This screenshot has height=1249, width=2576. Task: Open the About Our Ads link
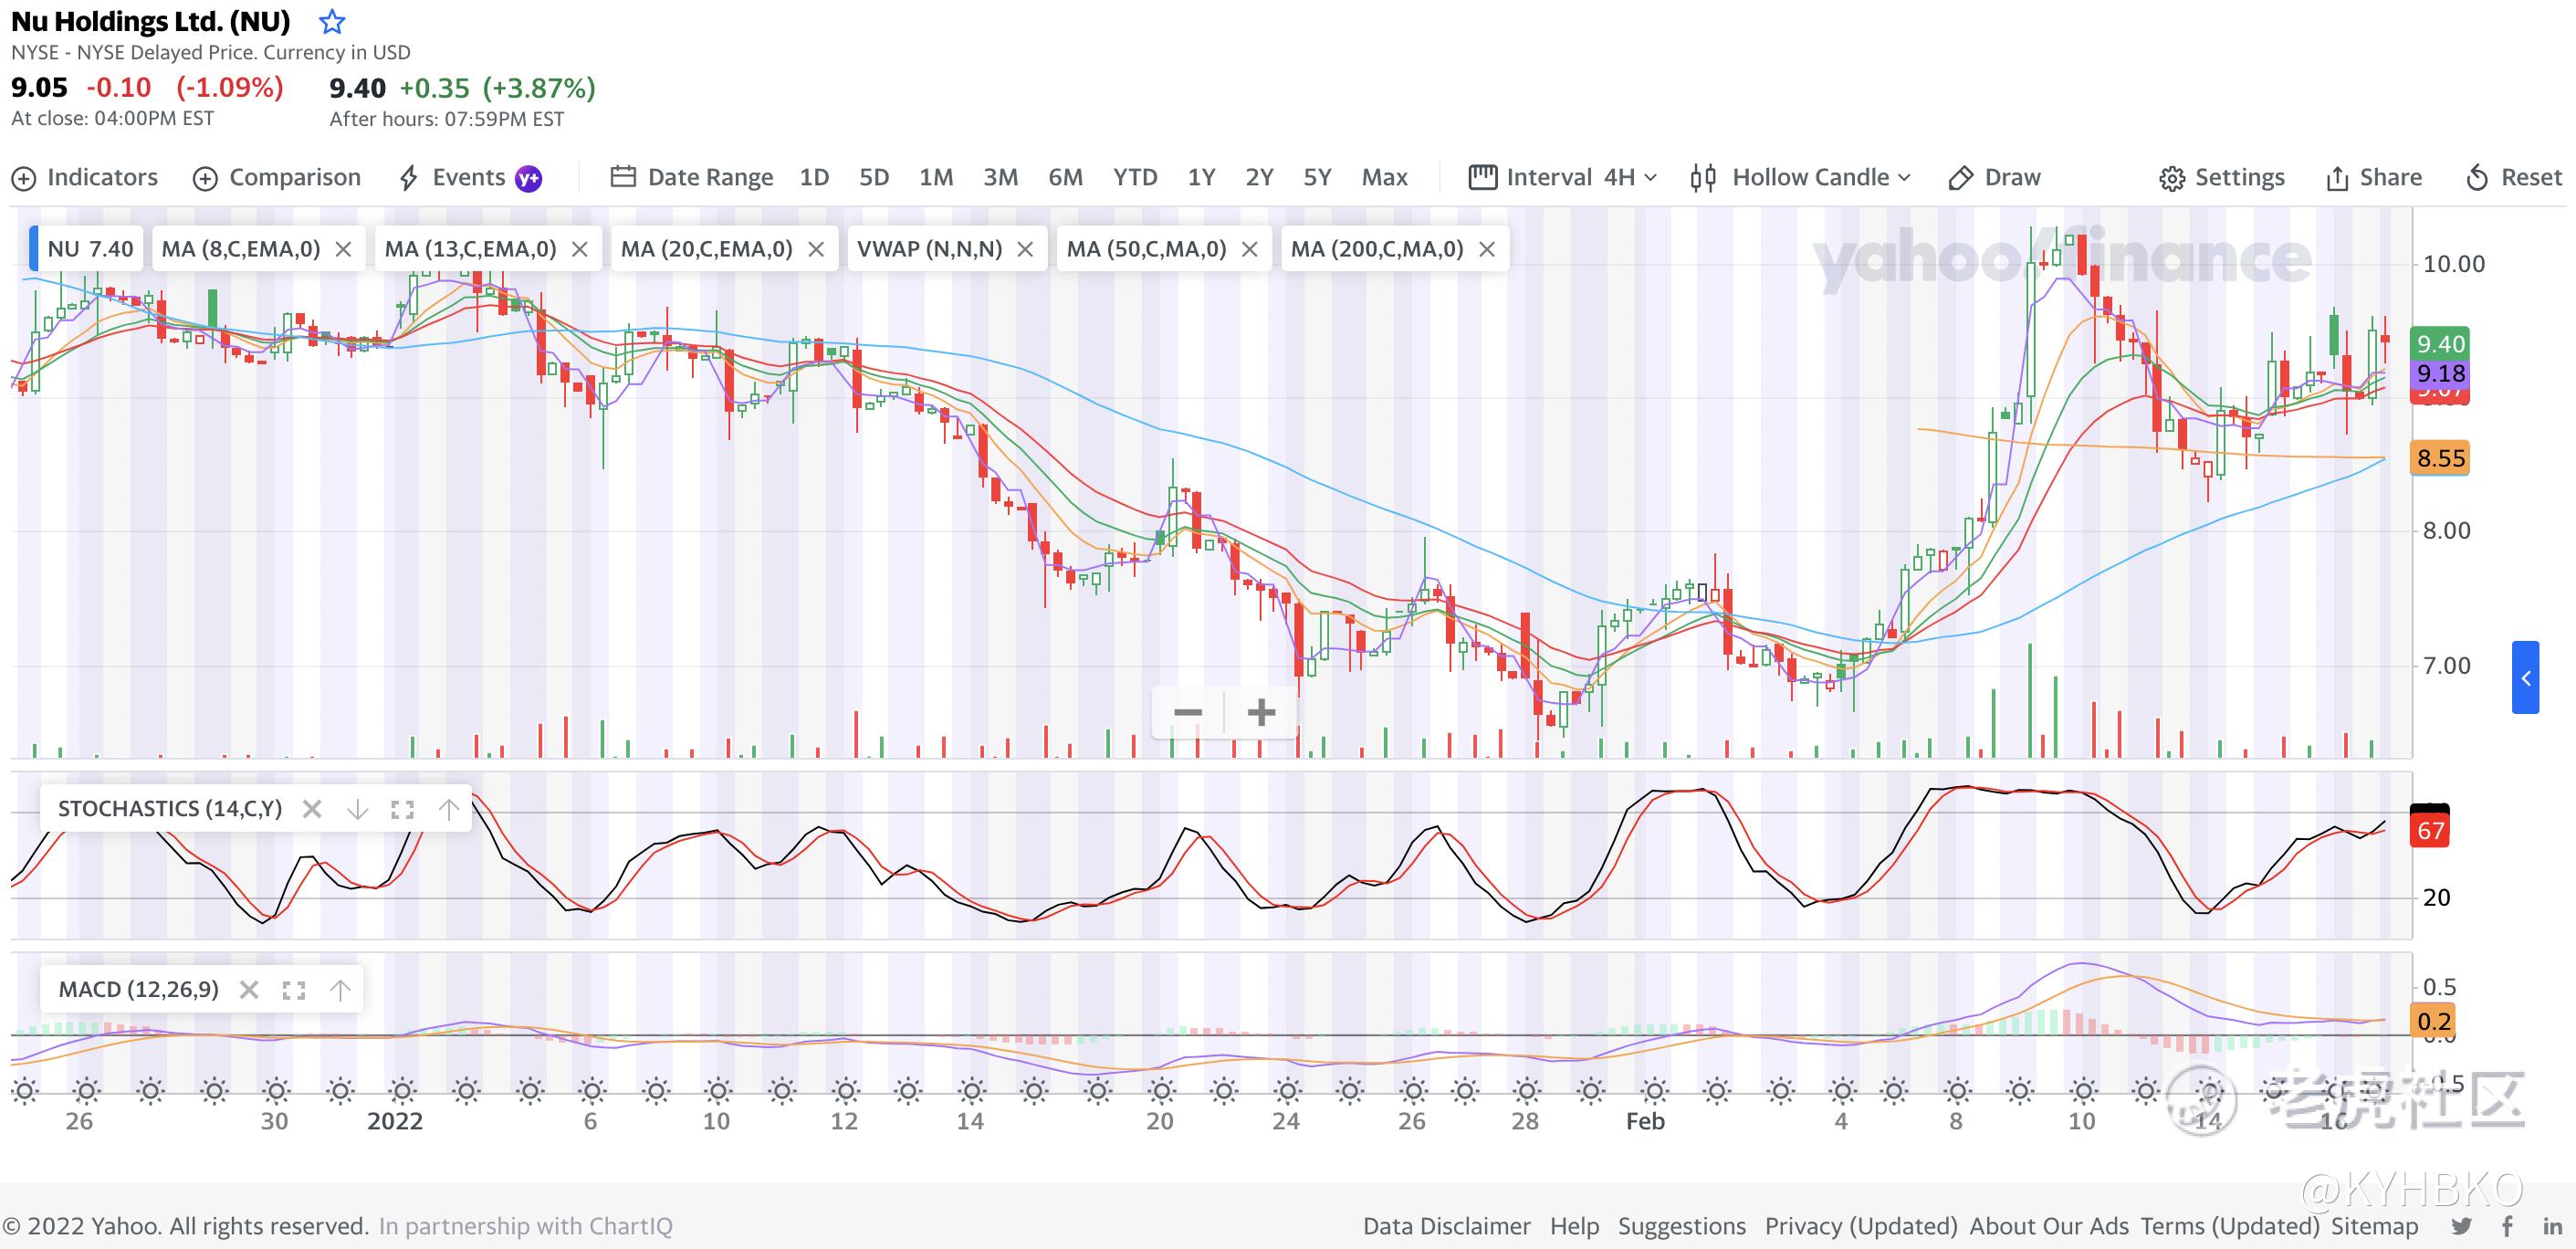click(2049, 1226)
